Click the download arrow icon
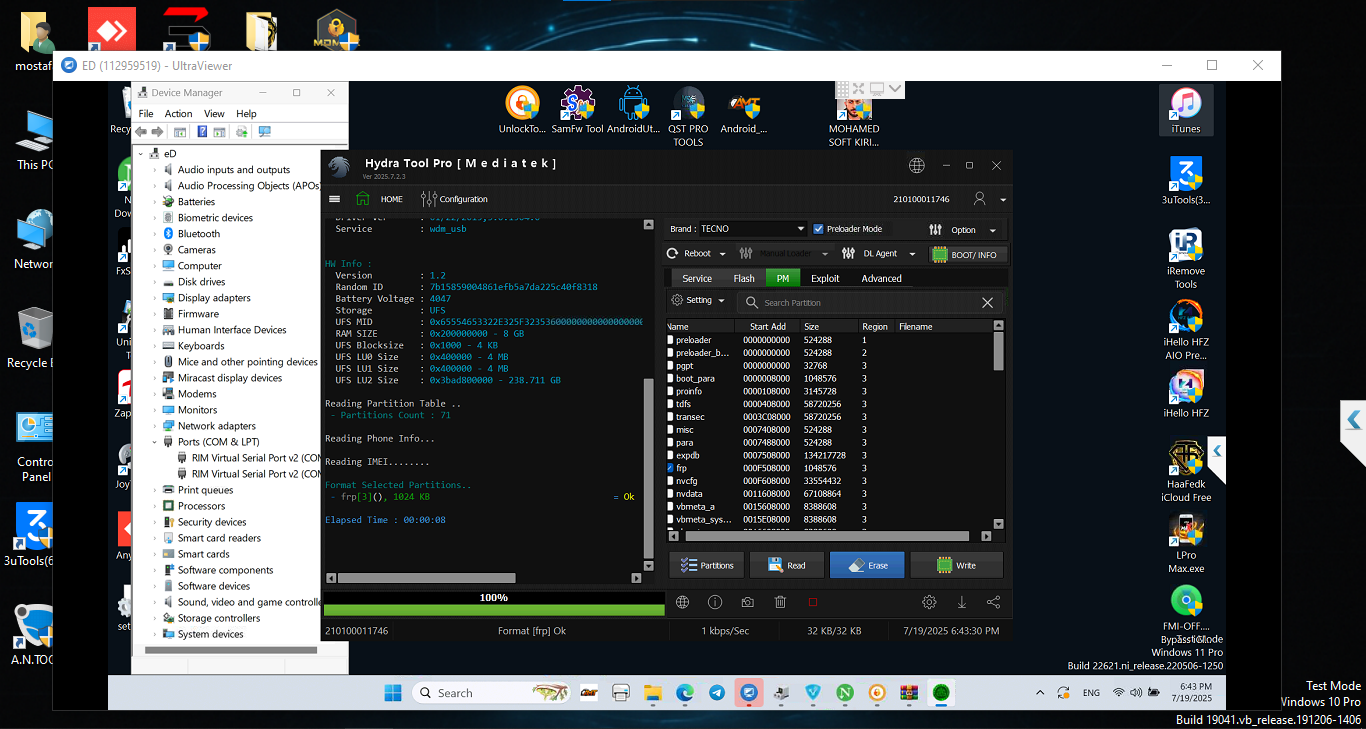1366x729 pixels. click(x=962, y=602)
